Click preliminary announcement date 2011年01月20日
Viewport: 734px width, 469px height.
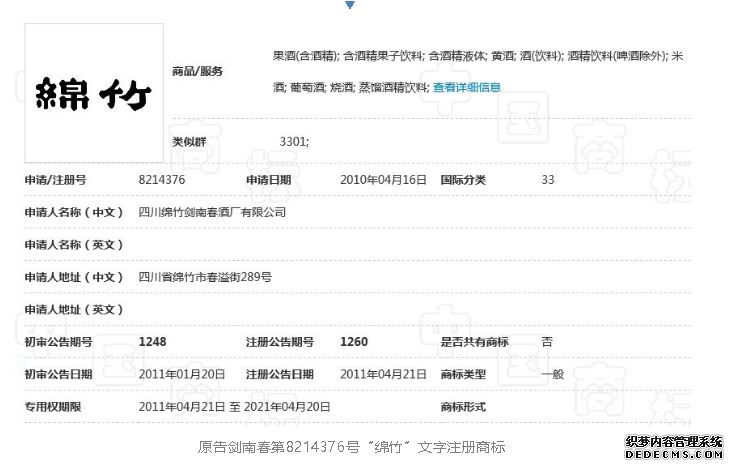[182, 374]
